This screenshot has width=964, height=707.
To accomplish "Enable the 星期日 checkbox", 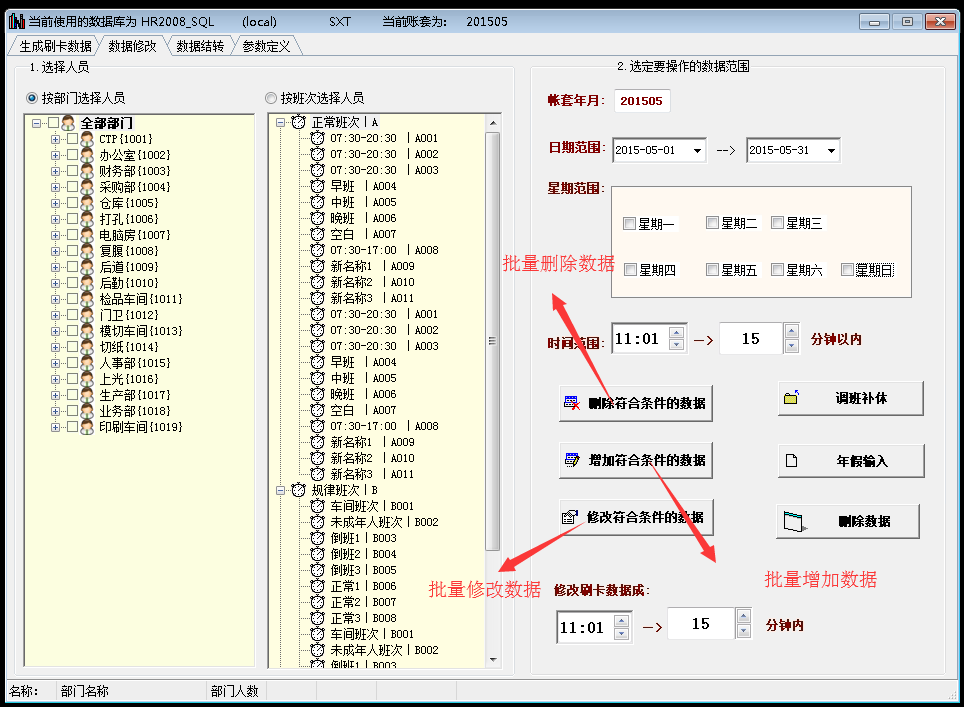I will click(x=847, y=269).
